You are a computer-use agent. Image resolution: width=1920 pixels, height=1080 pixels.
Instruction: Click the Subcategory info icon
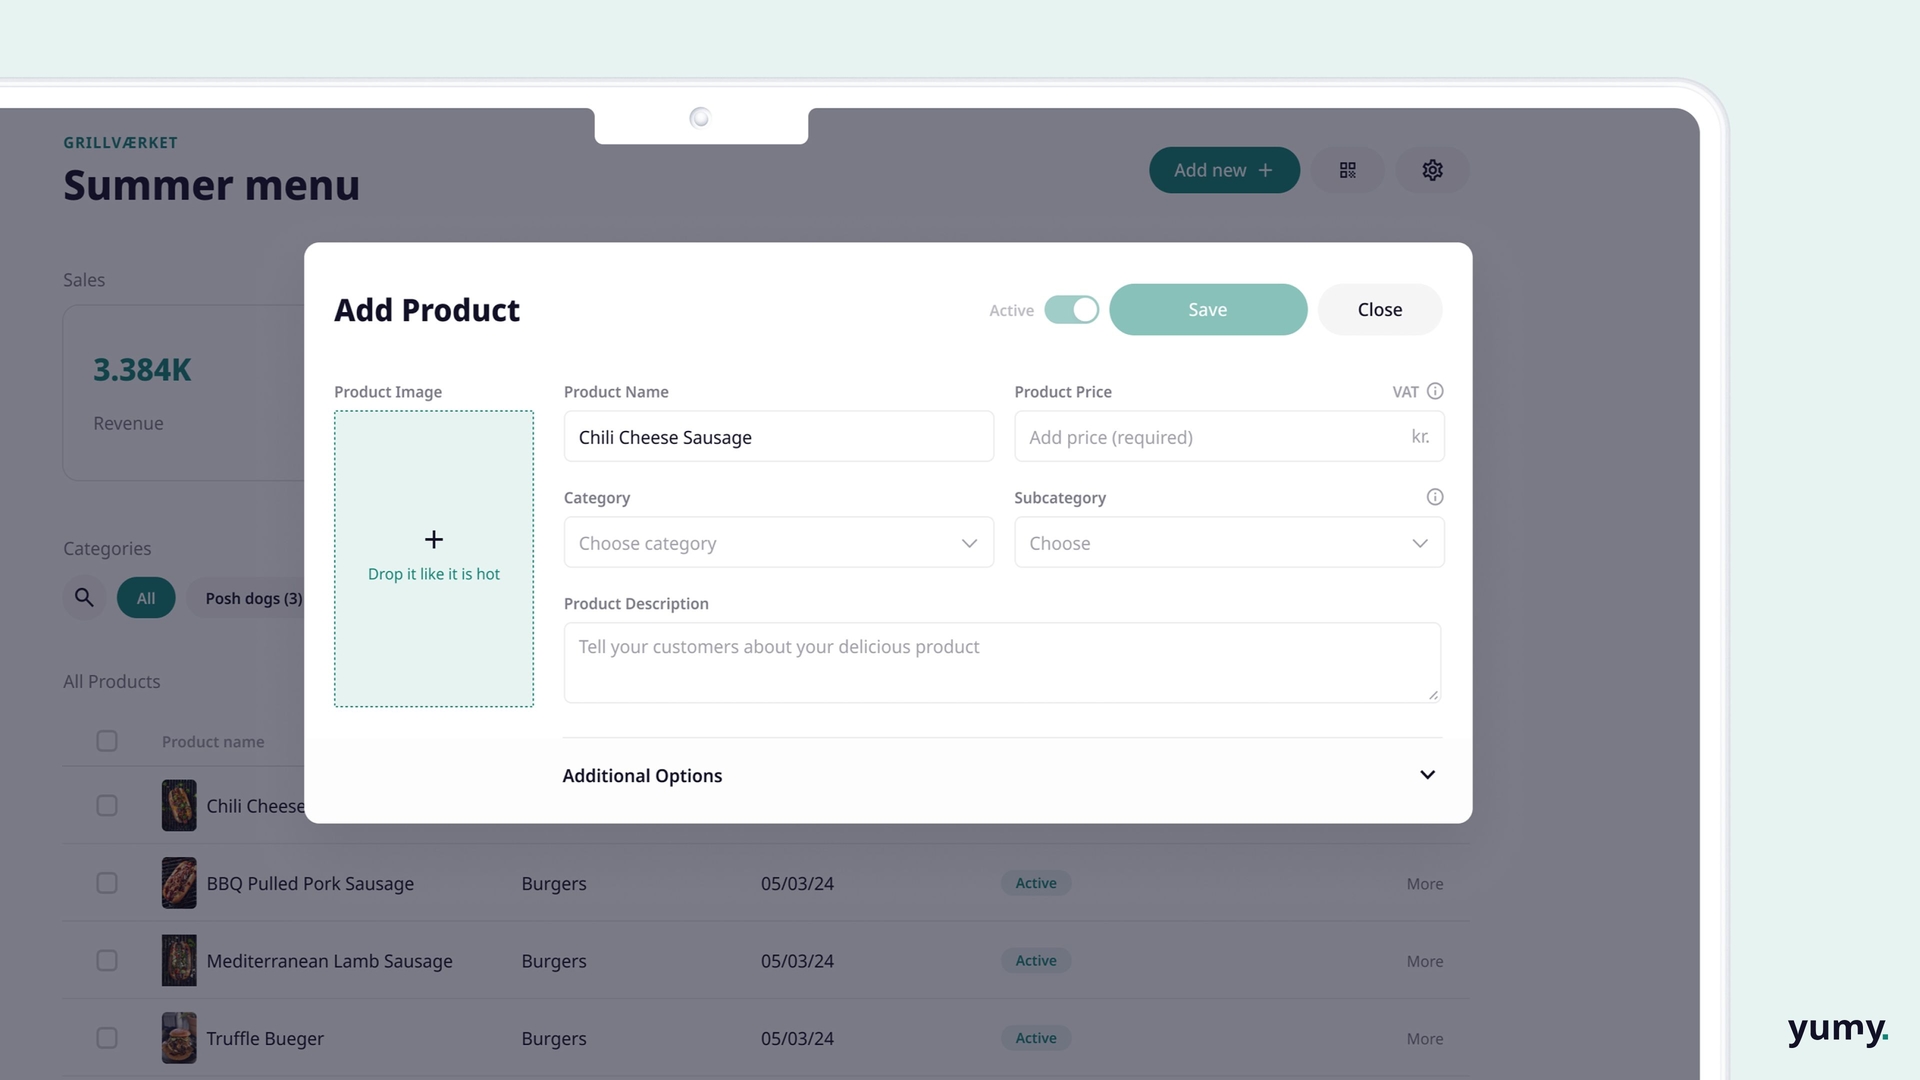1435,497
